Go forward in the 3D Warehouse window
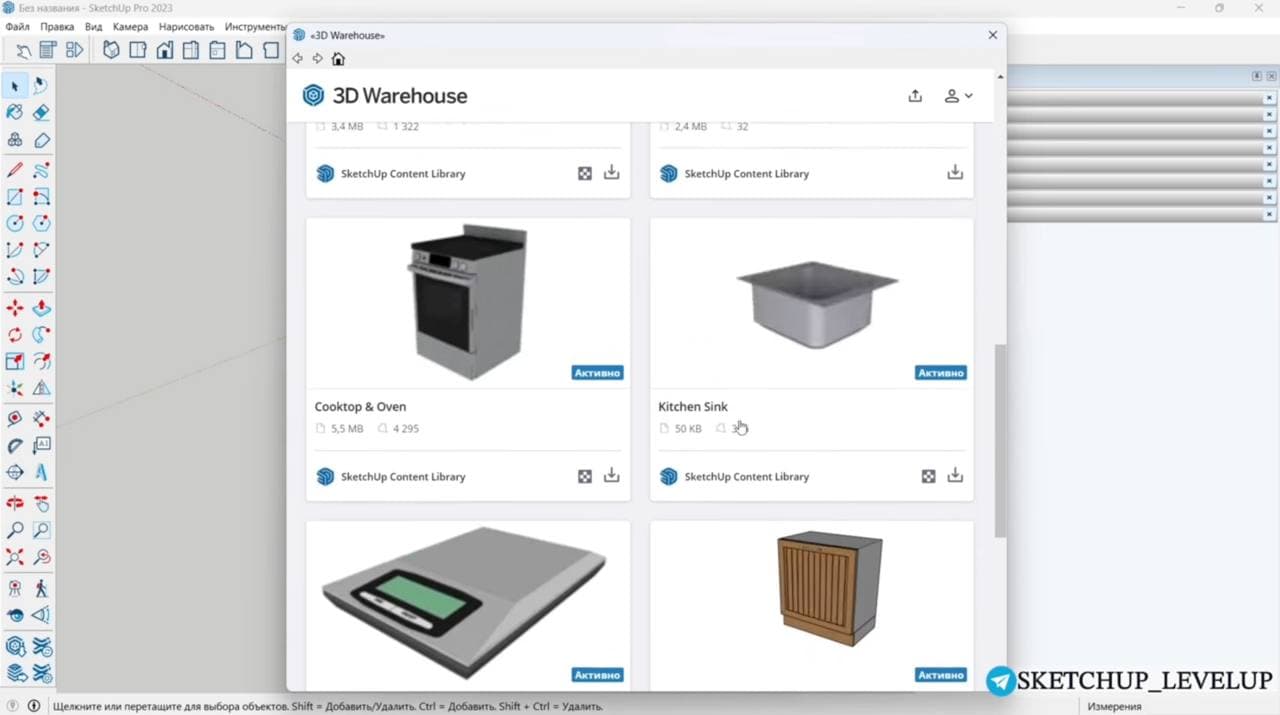 318,59
